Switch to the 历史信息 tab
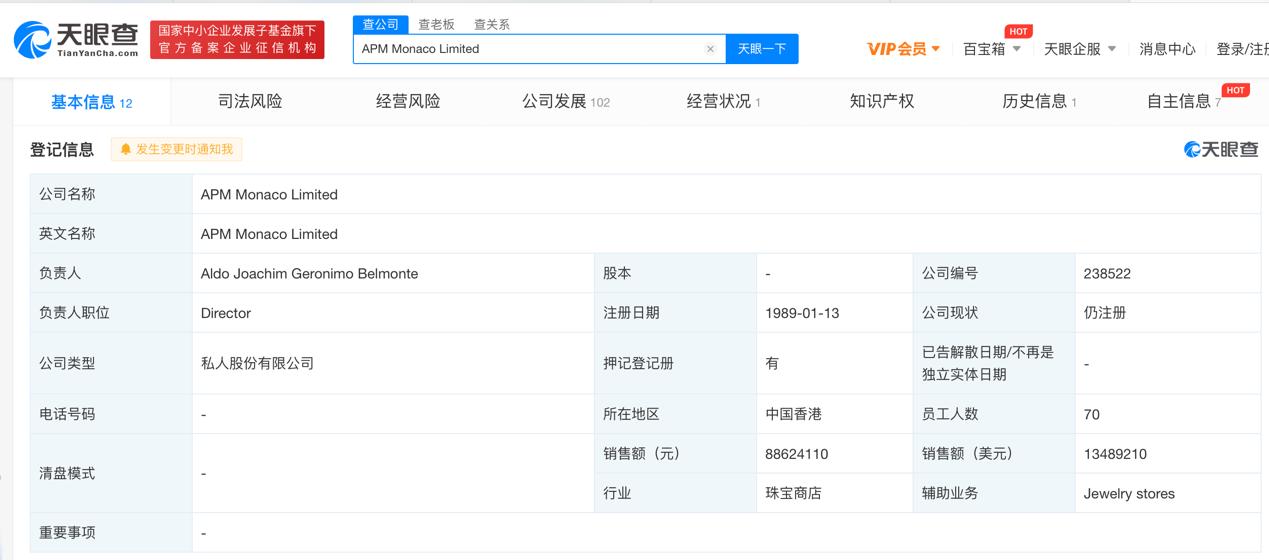 coord(1040,102)
